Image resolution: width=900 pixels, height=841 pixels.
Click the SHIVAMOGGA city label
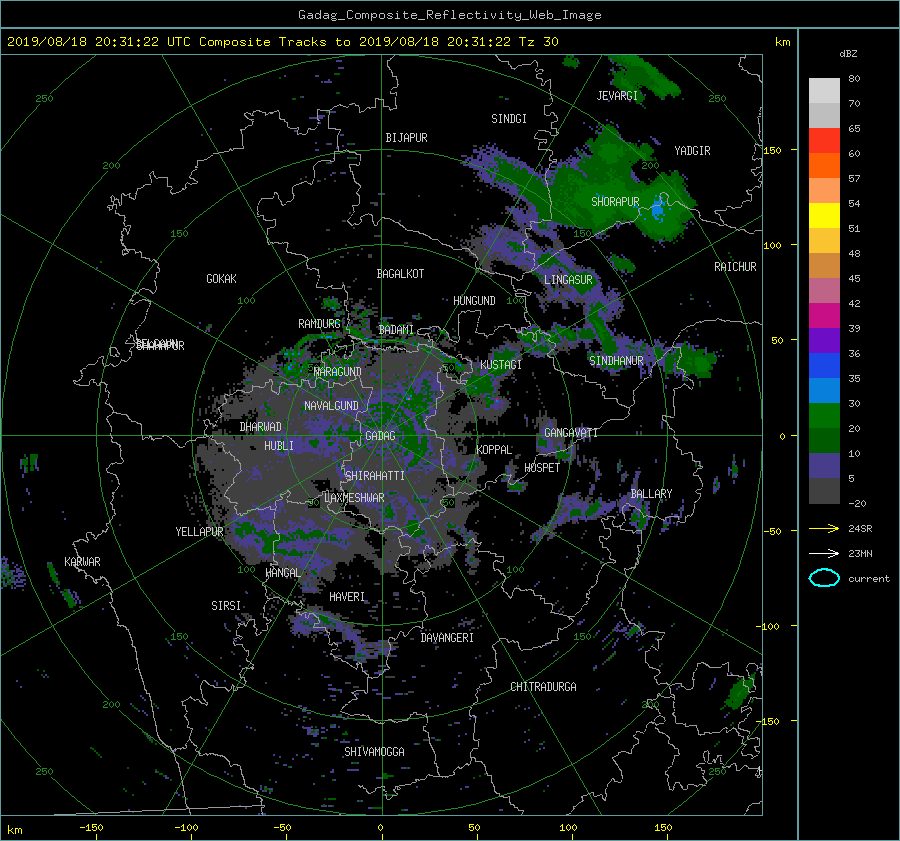374,752
